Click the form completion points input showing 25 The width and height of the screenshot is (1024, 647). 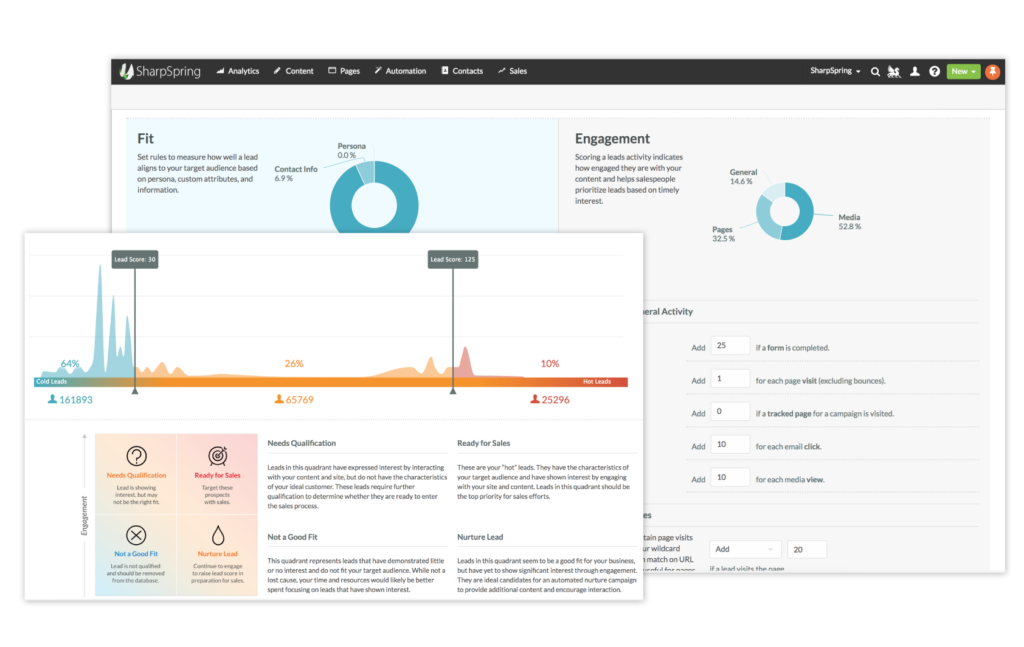pyautogui.click(x=730, y=345)
